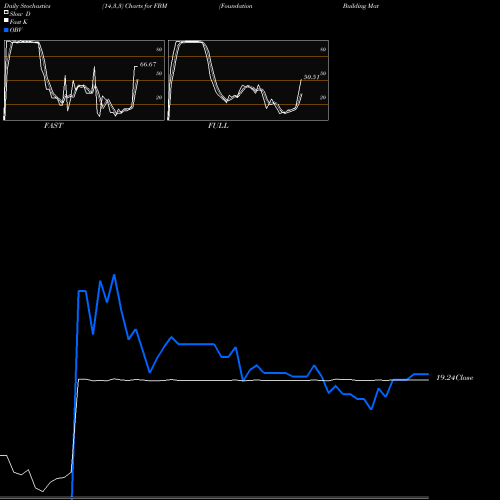Click the Fast K legend swatch
Viewport: 500px width, 500px height.
coord(6,20)
